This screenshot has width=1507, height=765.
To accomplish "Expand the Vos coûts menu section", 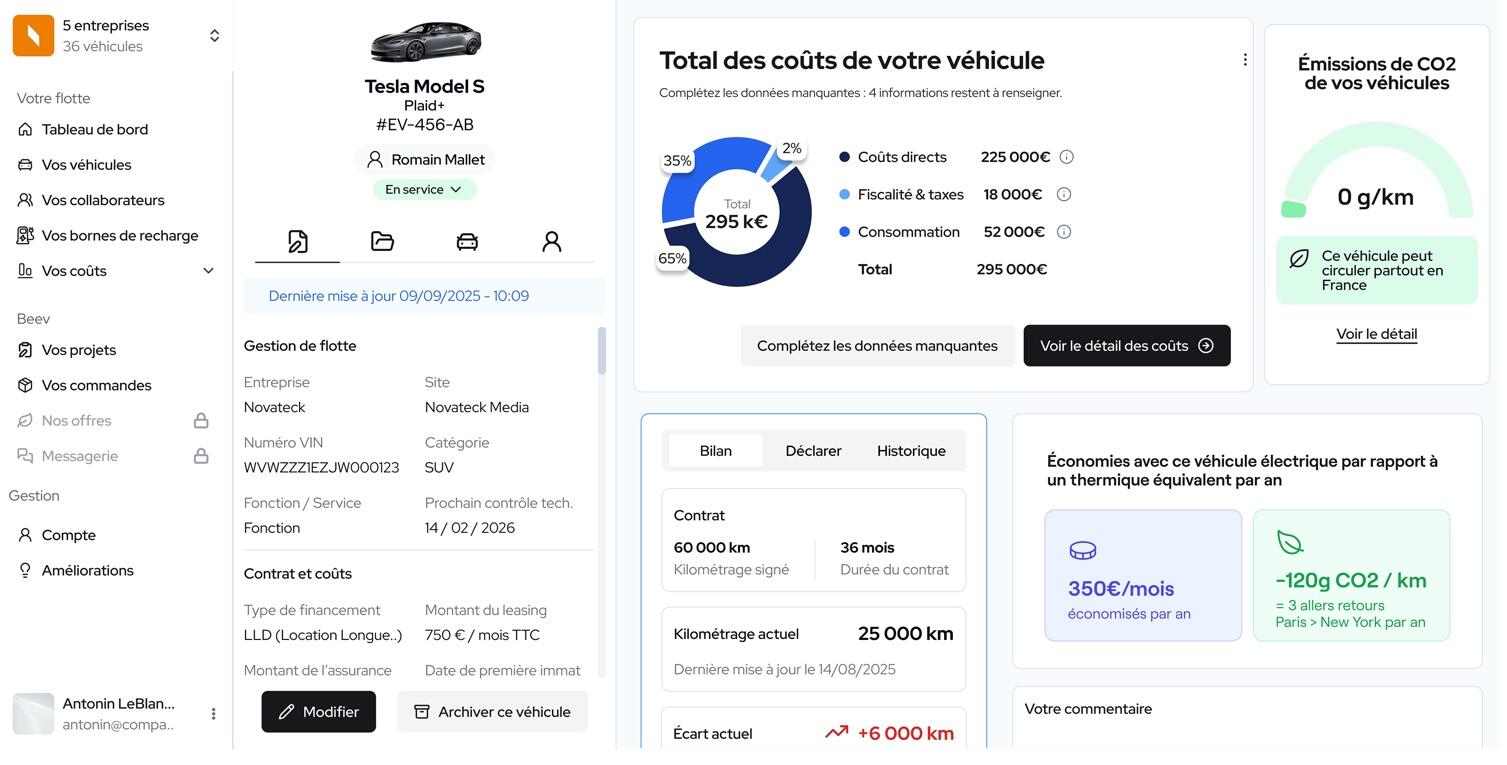I will click(x=208, y=271).
